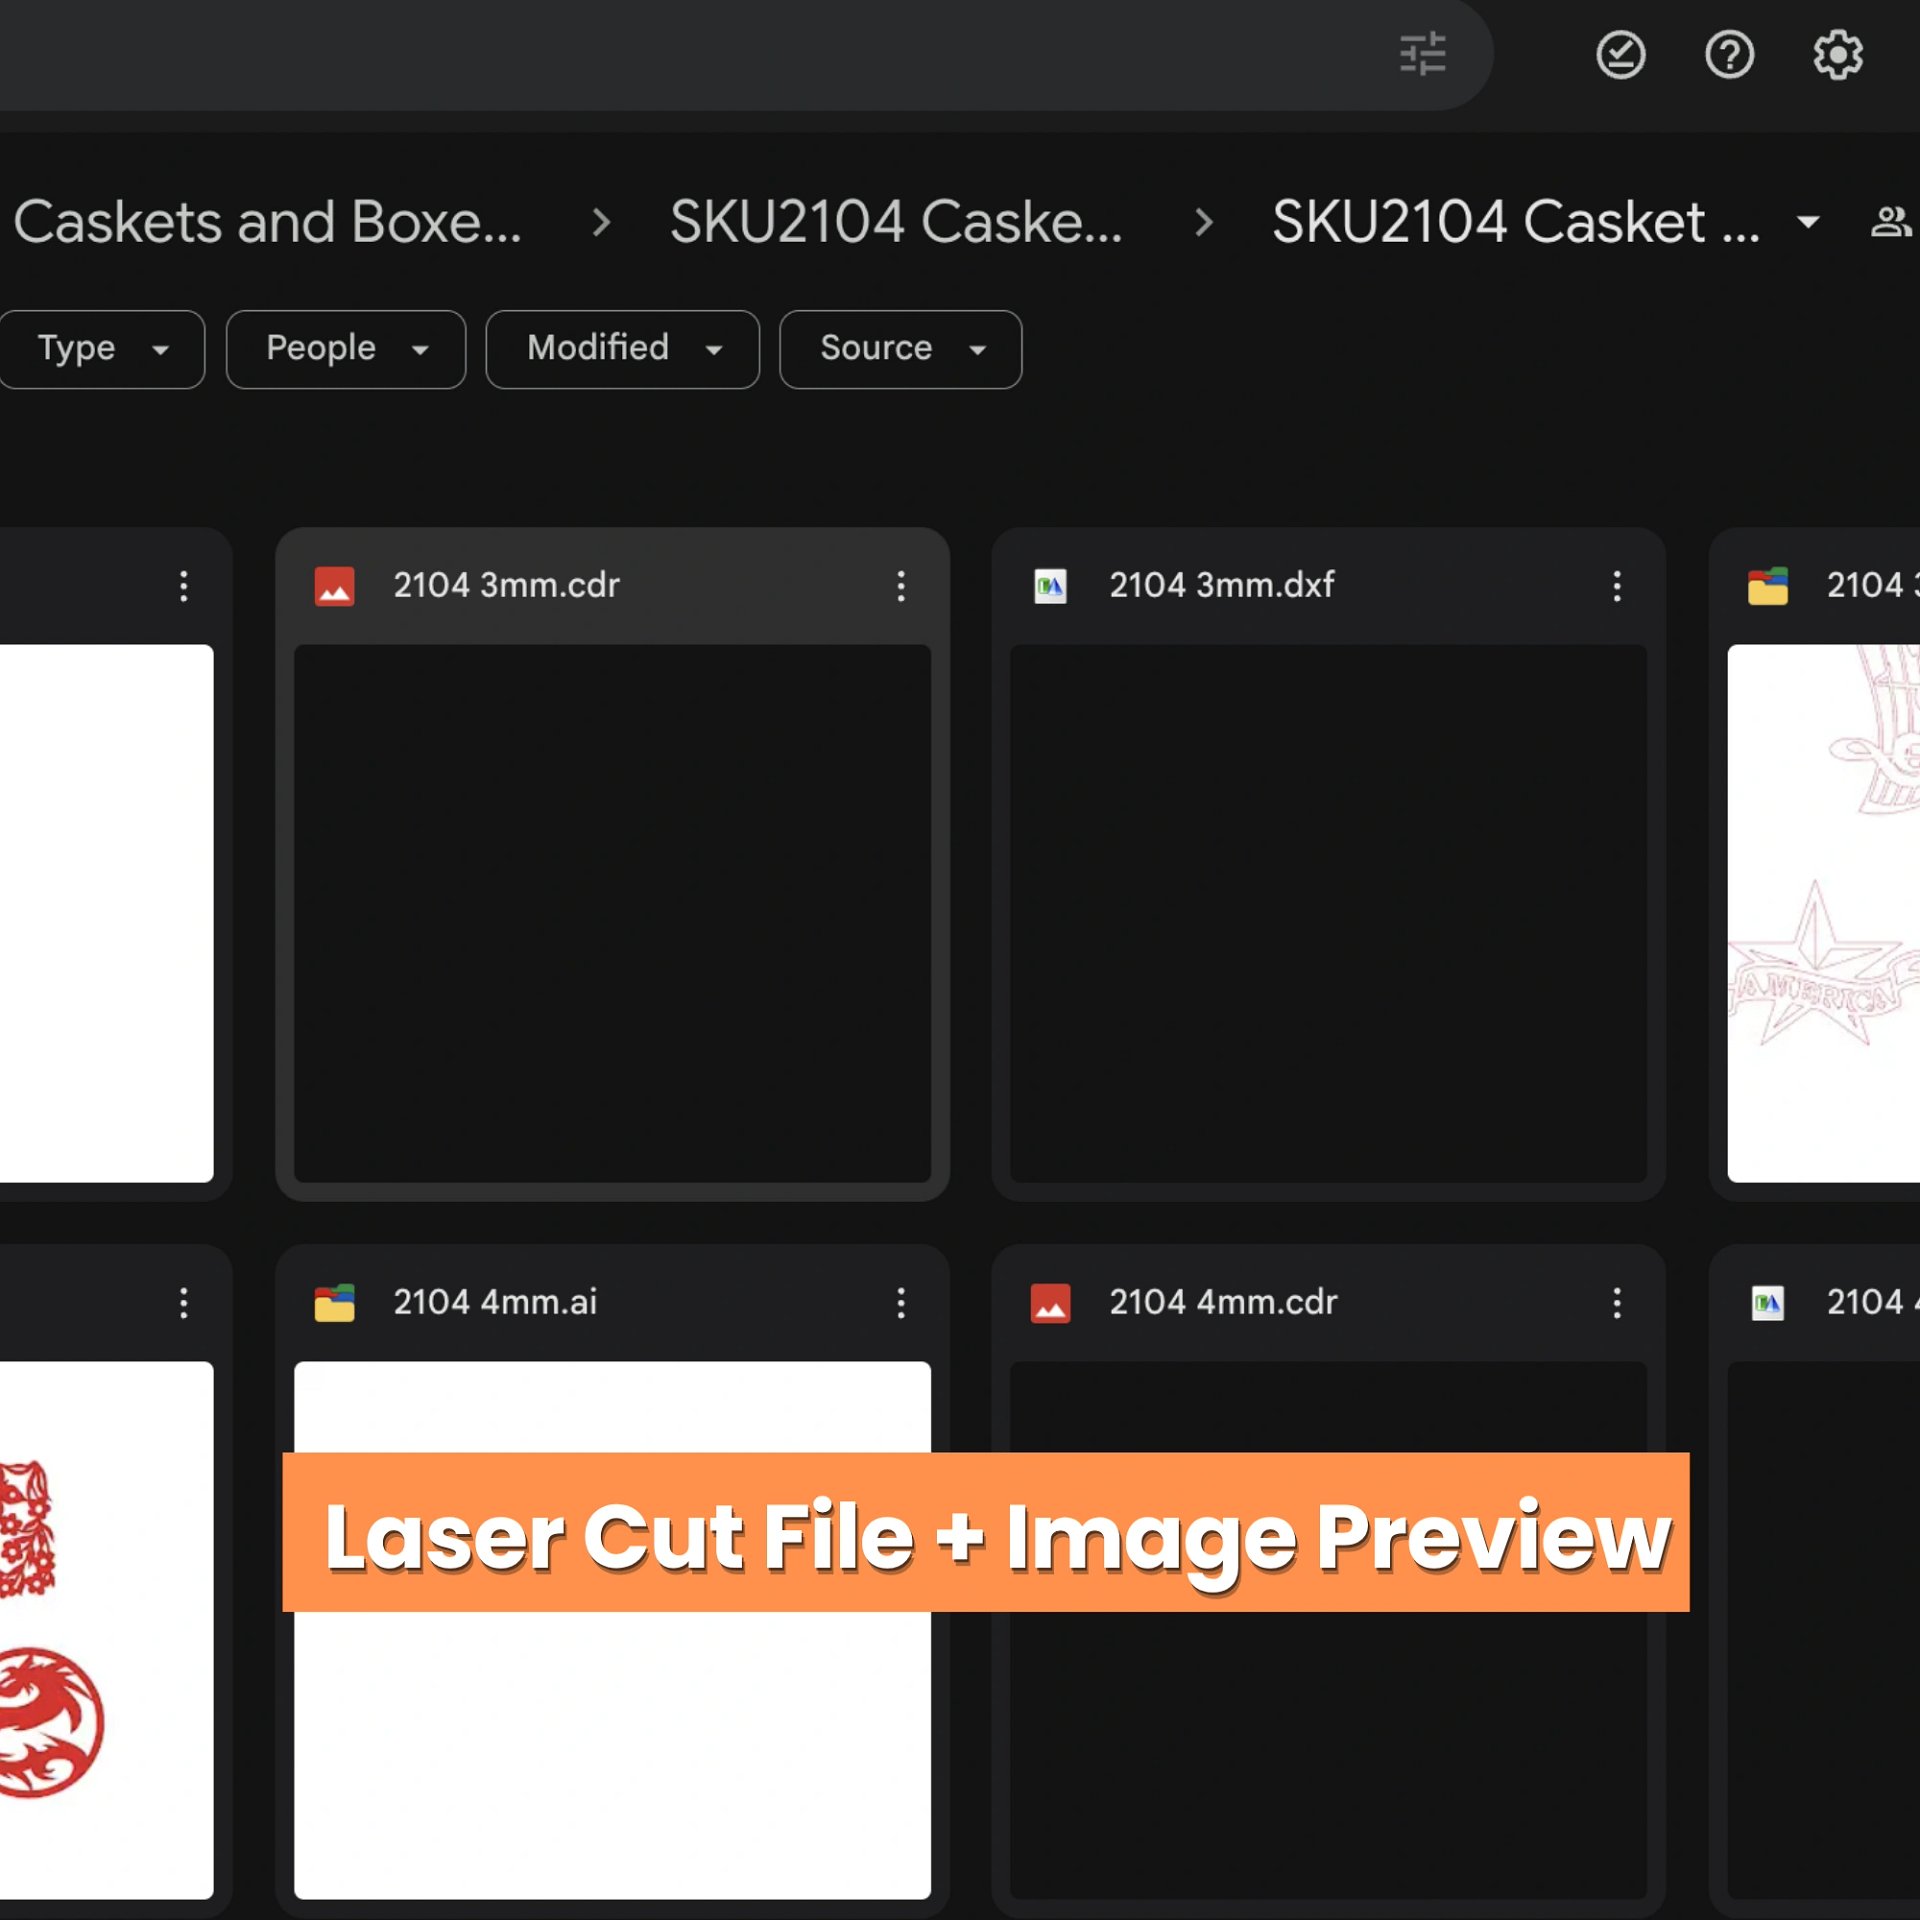1920x1920 pixels.
Task: Click the offline ready checkmark status icon
Action: click(x=1620, y=54)
